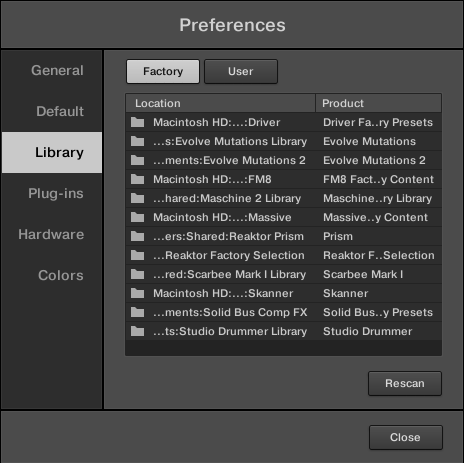
Task: Click folder icon for FM8 location
Action: click(x=137, y=179)
